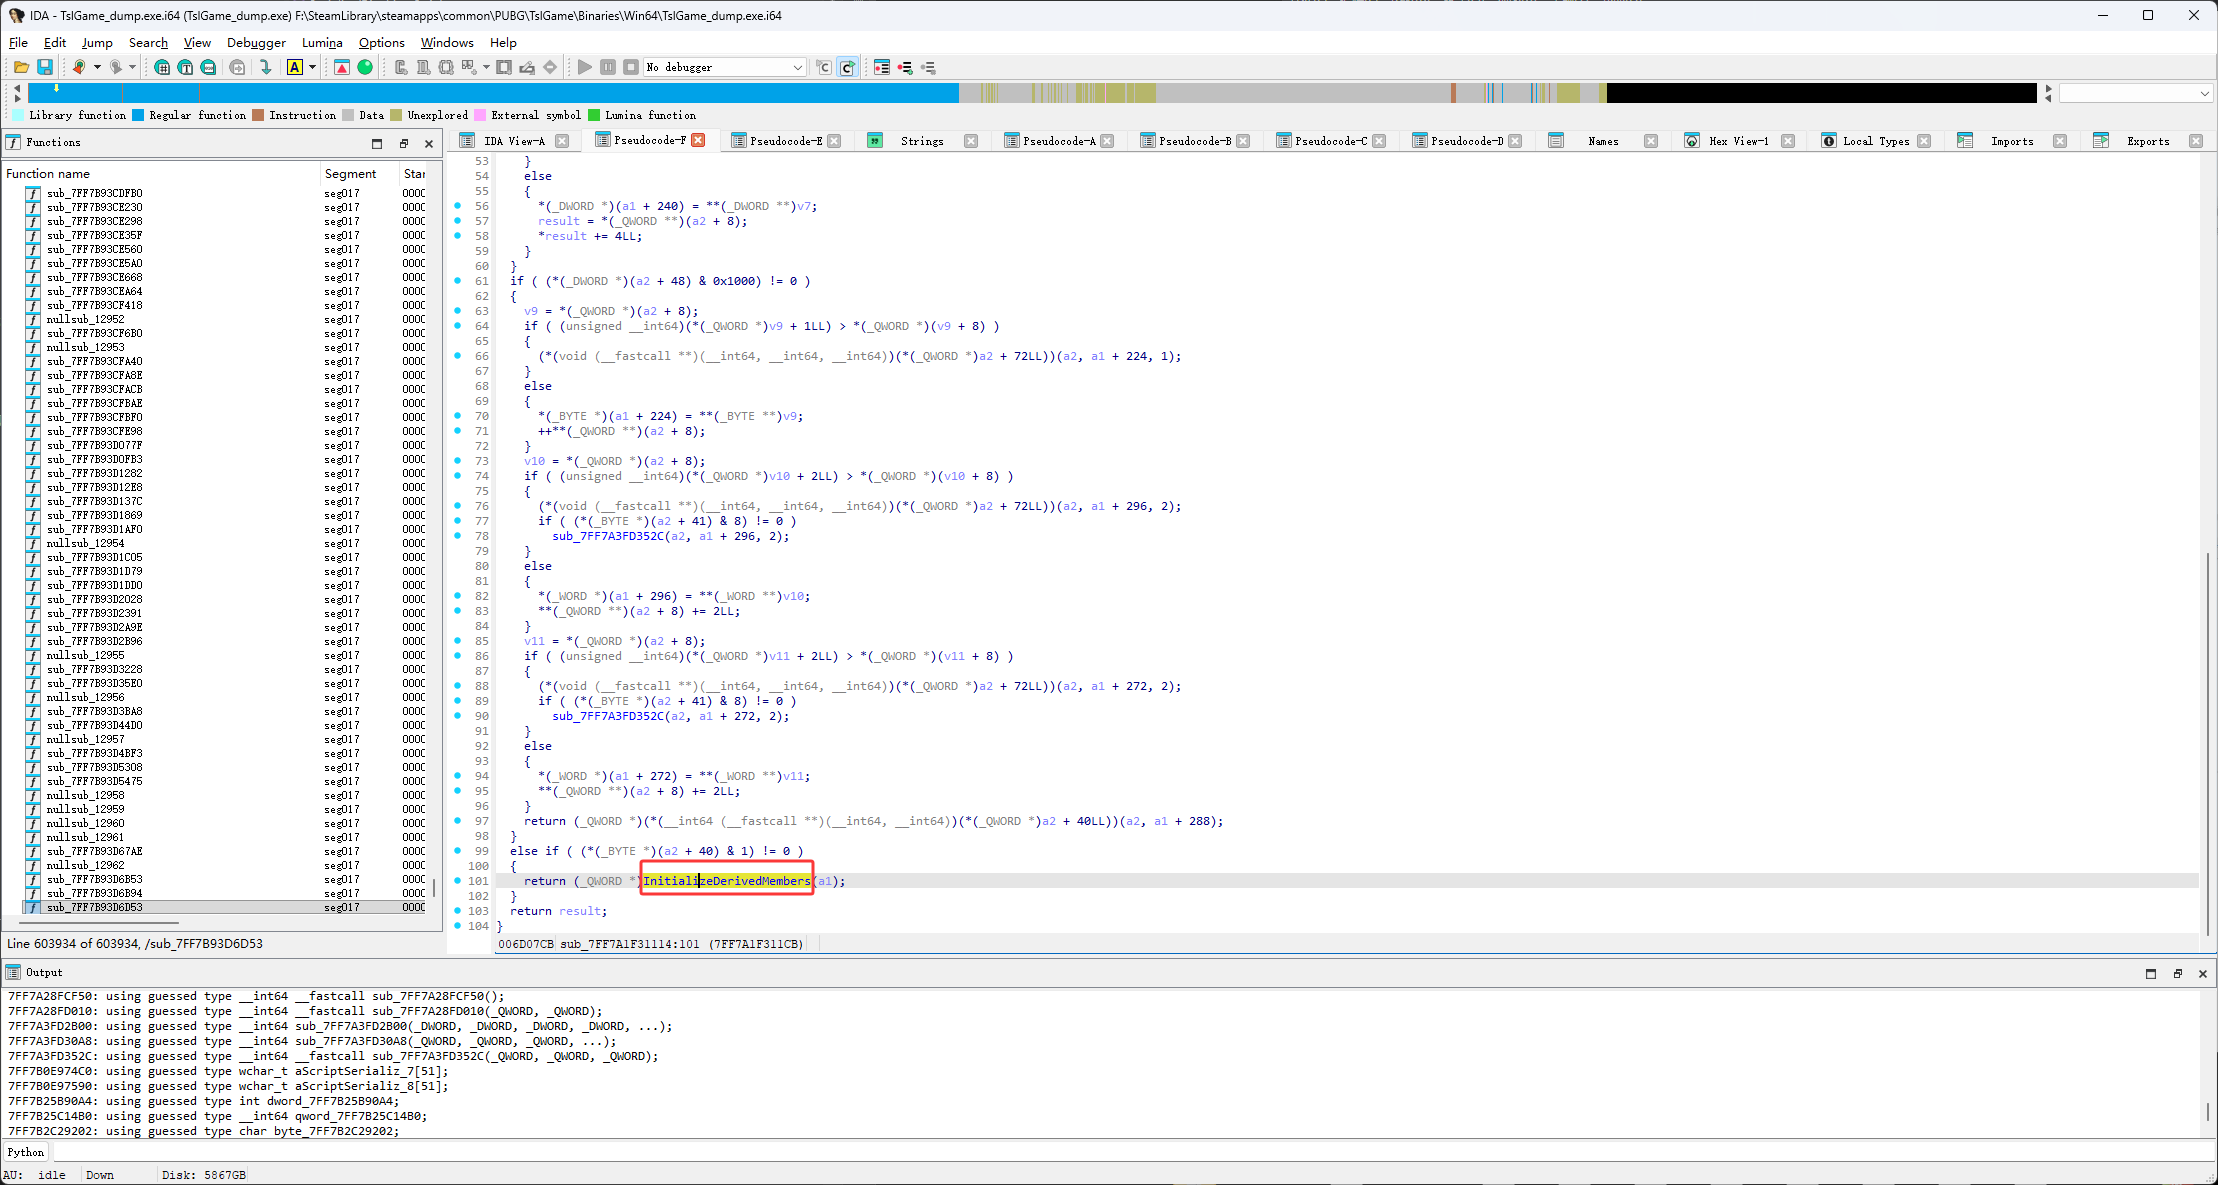
Task: Expand the dropdown arrow beside yellow A icon
Action: (x=312, y=67)
